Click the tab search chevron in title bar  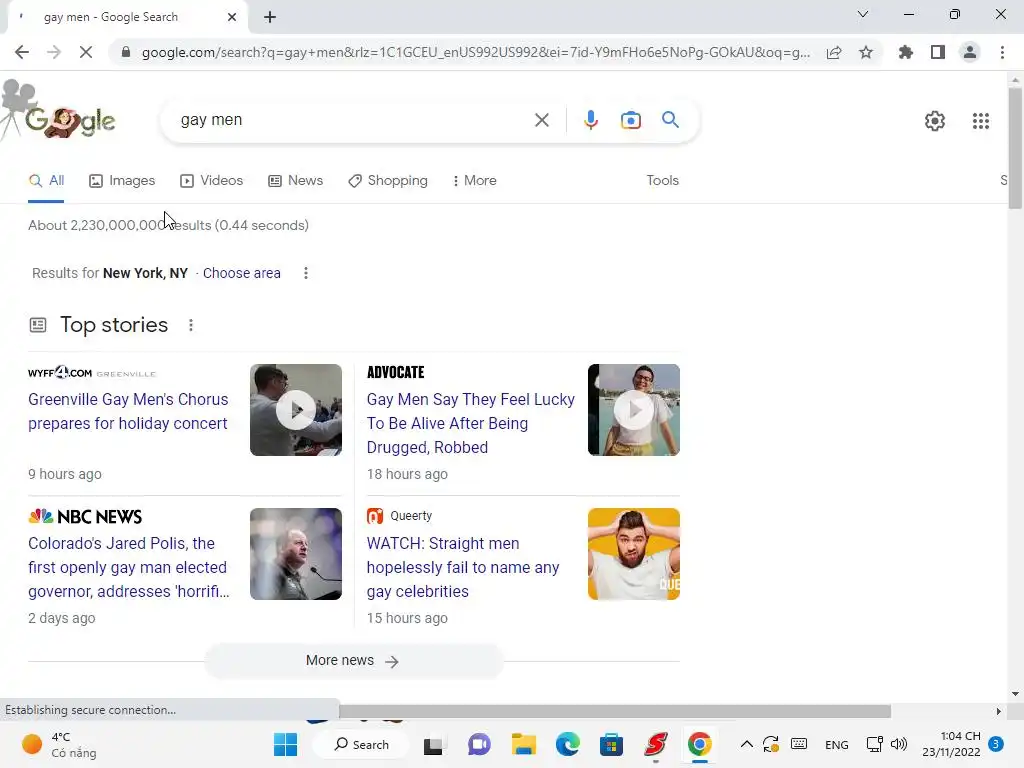(x=863, y=14)
